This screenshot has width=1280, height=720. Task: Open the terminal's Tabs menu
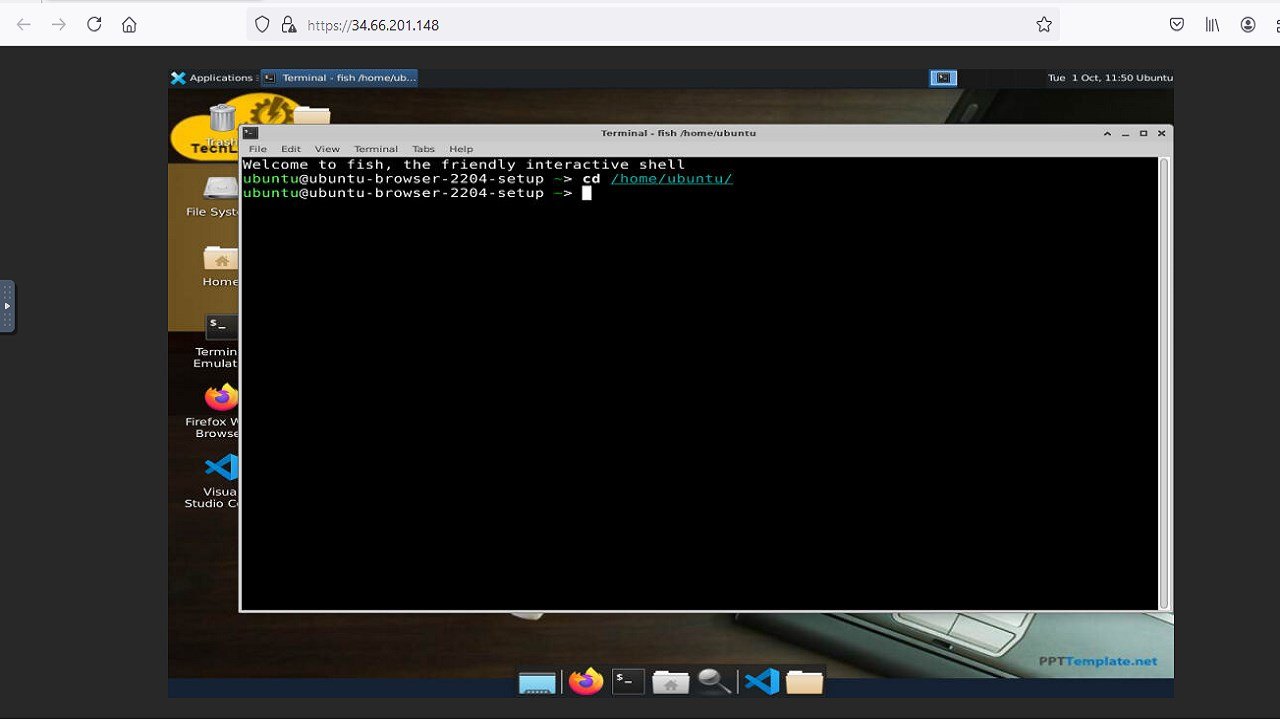pos(423,149)
